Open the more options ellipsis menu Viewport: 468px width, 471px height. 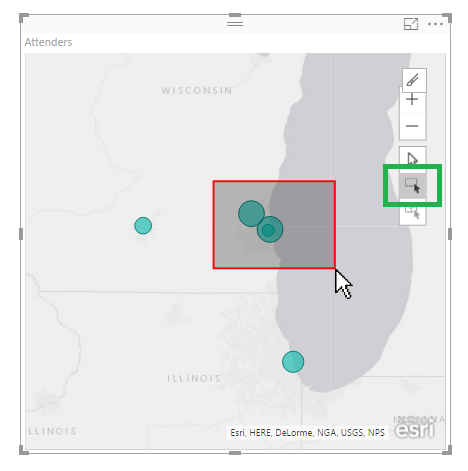(435, 24)
